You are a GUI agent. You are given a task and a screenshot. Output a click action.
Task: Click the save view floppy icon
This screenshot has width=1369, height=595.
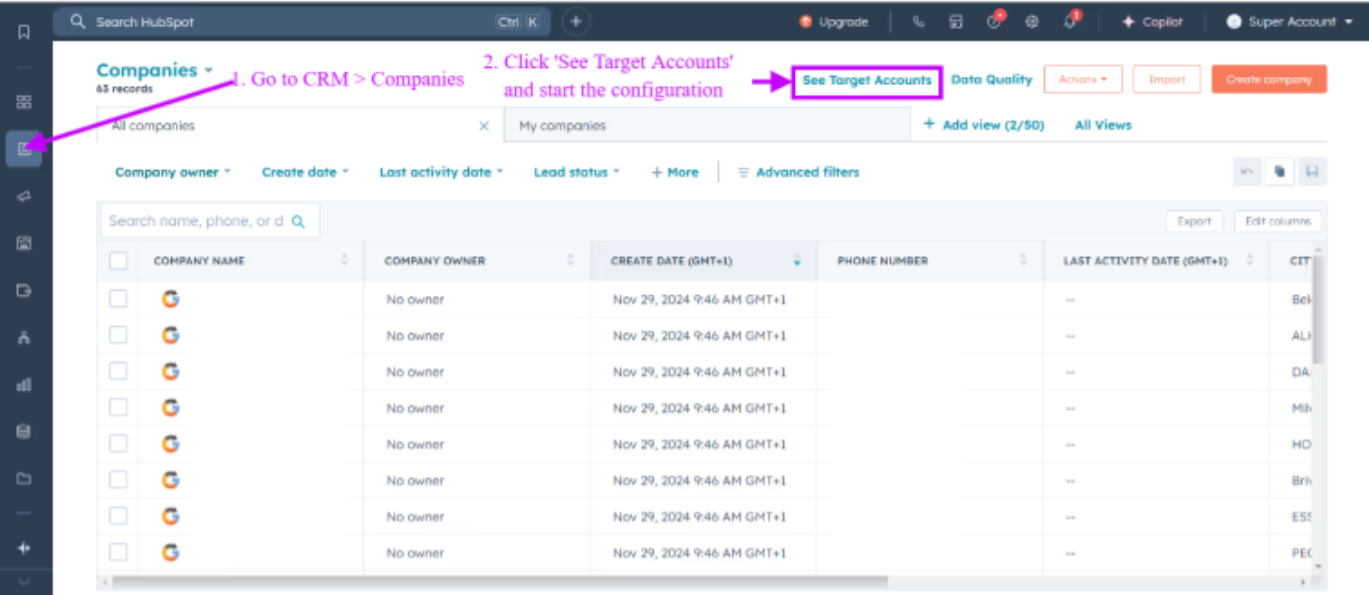[1311, 172]
